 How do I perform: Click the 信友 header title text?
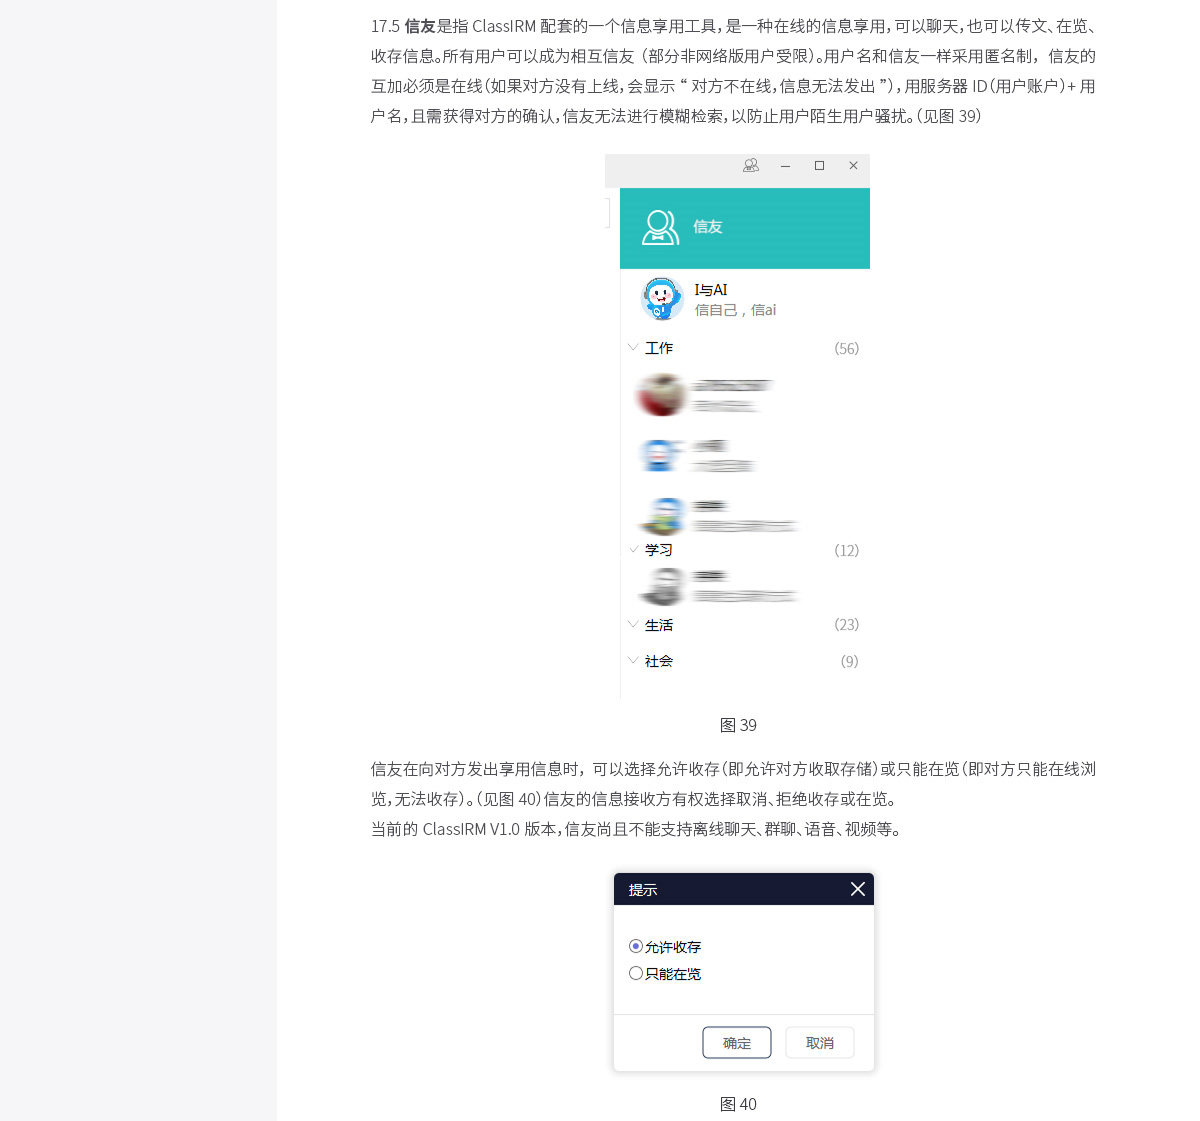tap(707, 227)
